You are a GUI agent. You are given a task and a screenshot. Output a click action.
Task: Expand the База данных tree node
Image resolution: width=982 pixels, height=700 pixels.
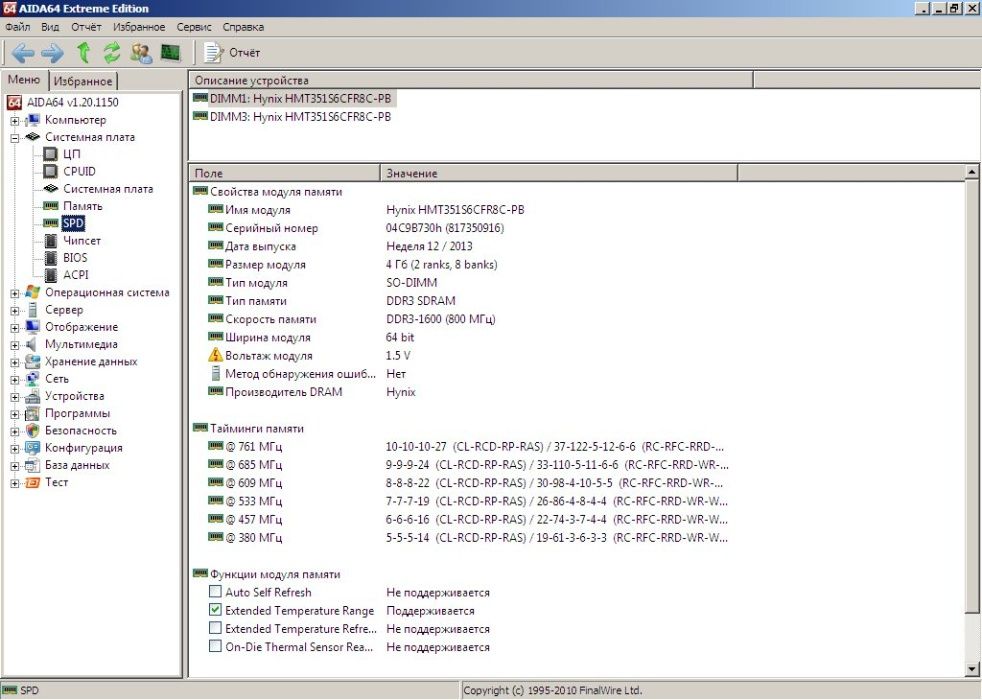click(x=14, y=466)
